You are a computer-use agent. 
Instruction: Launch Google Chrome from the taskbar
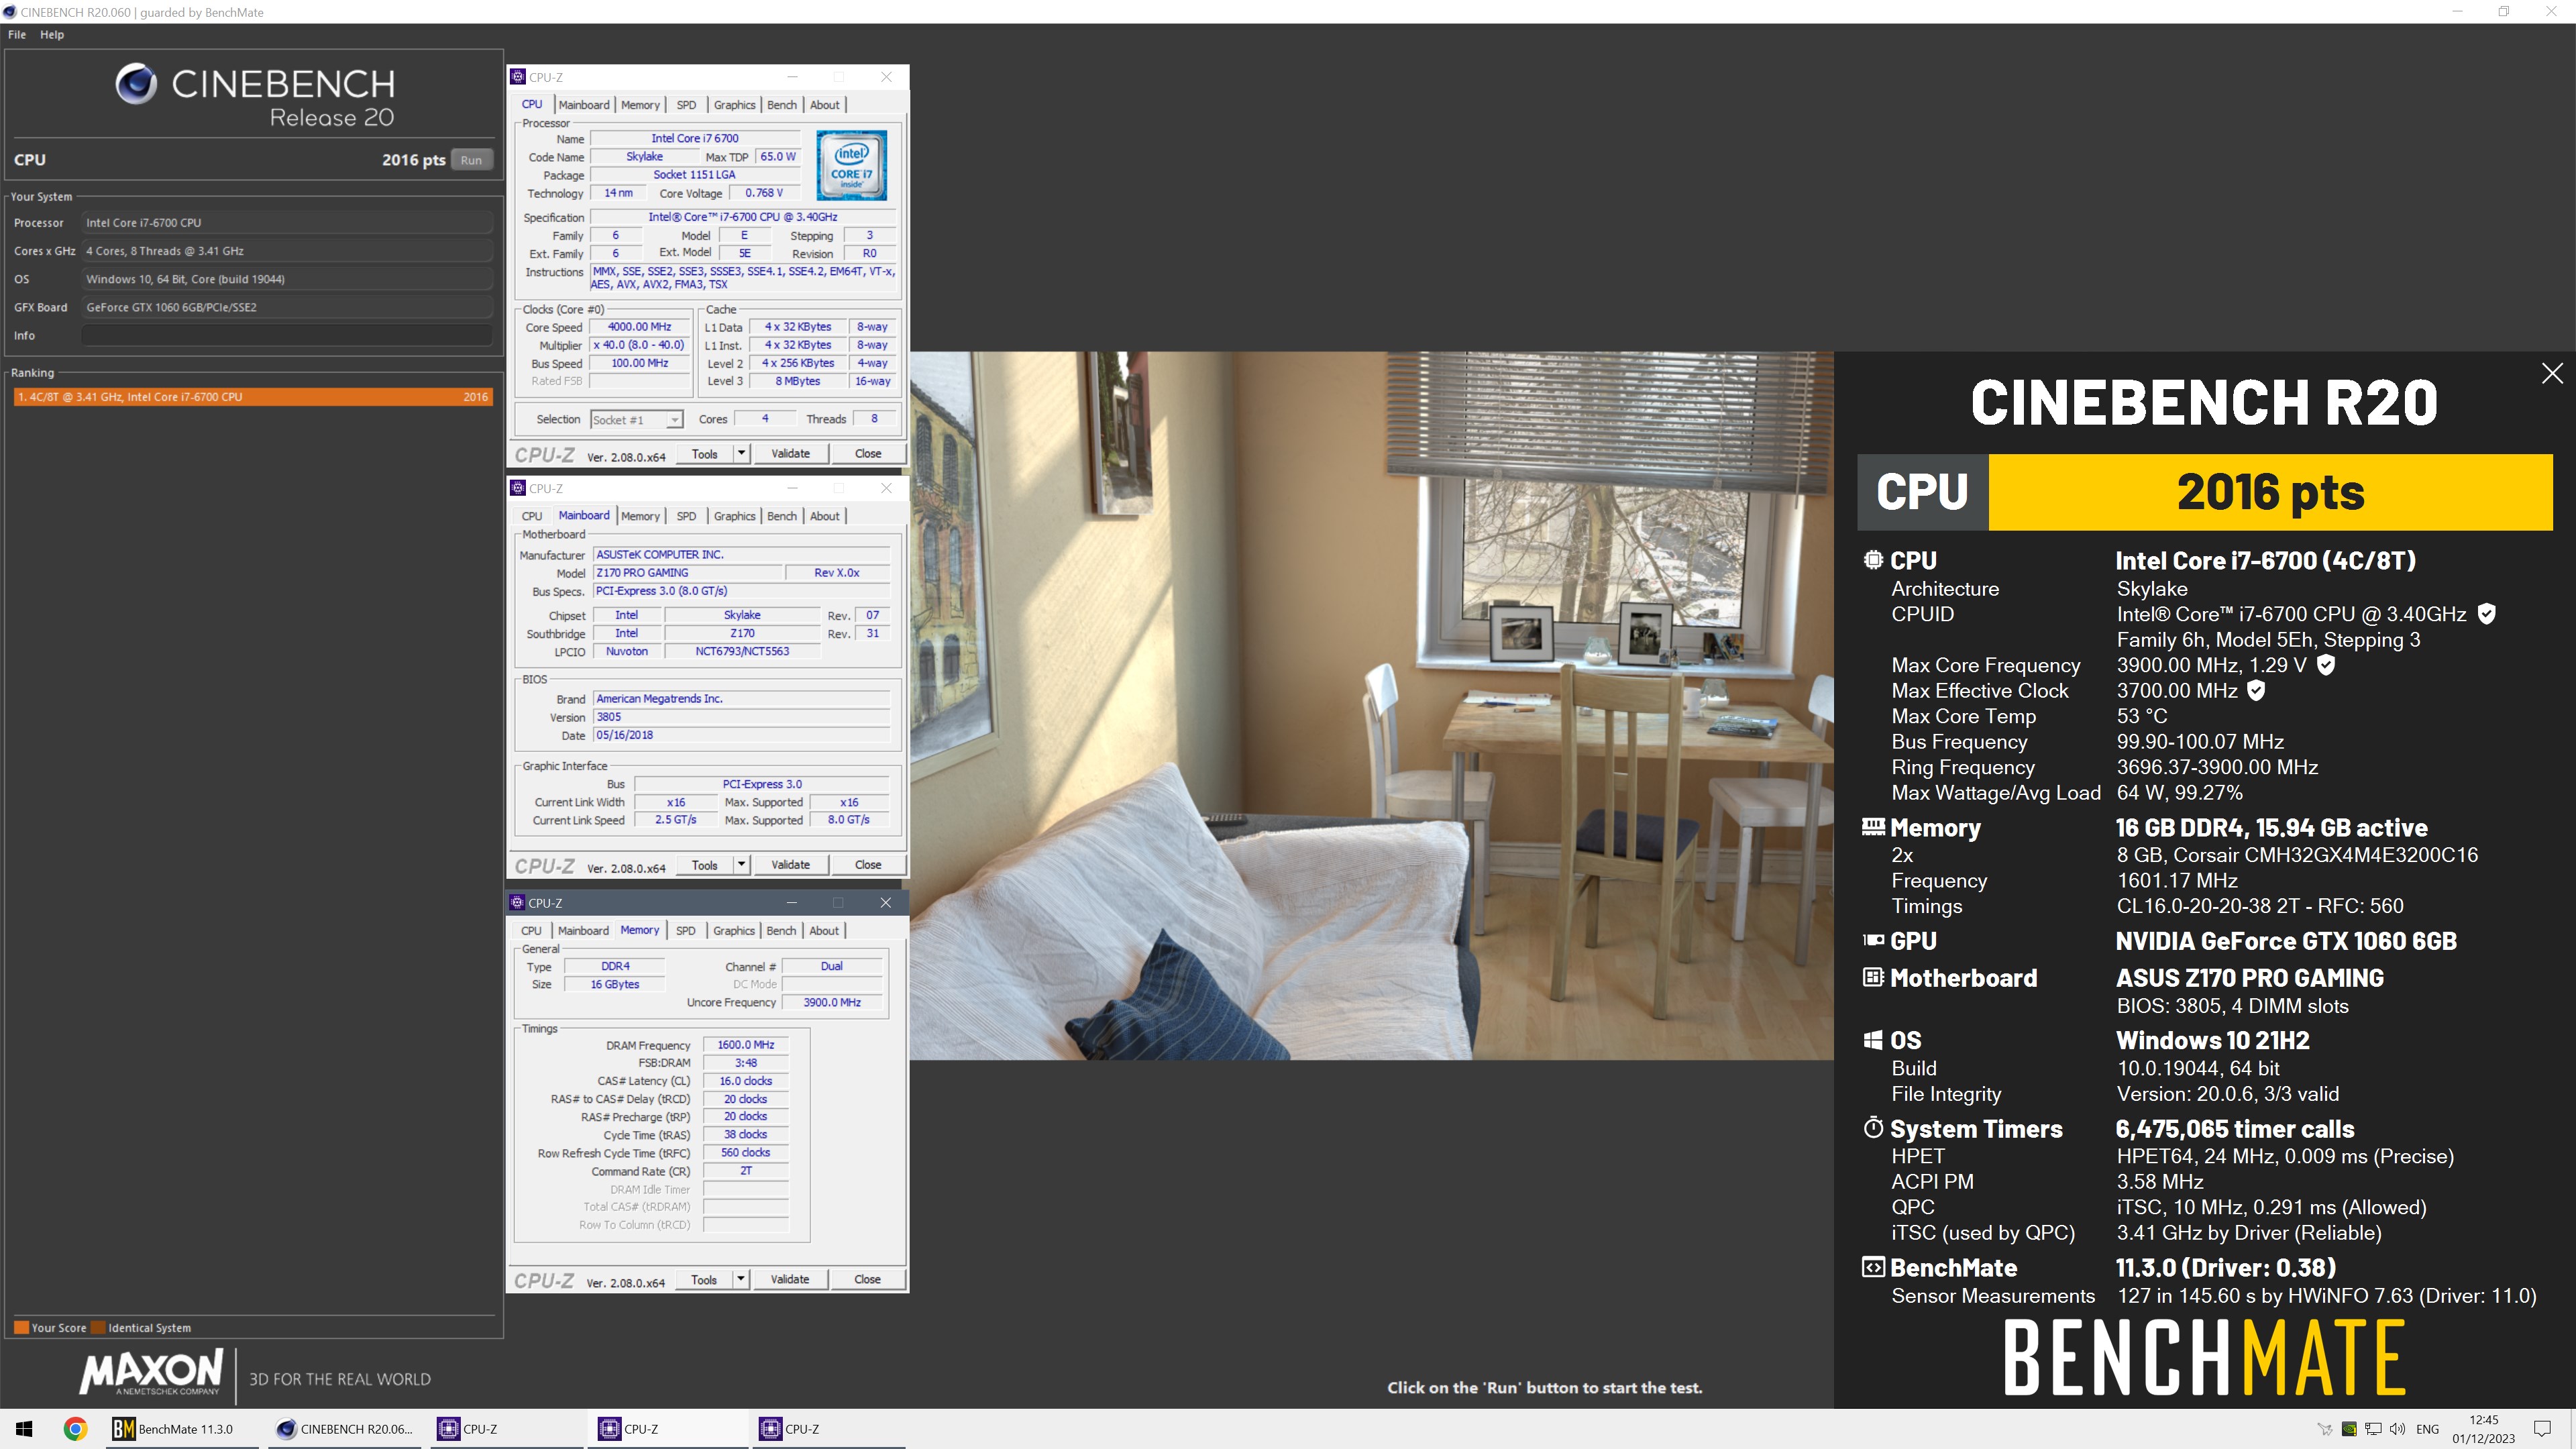(x=75, y=1429)
